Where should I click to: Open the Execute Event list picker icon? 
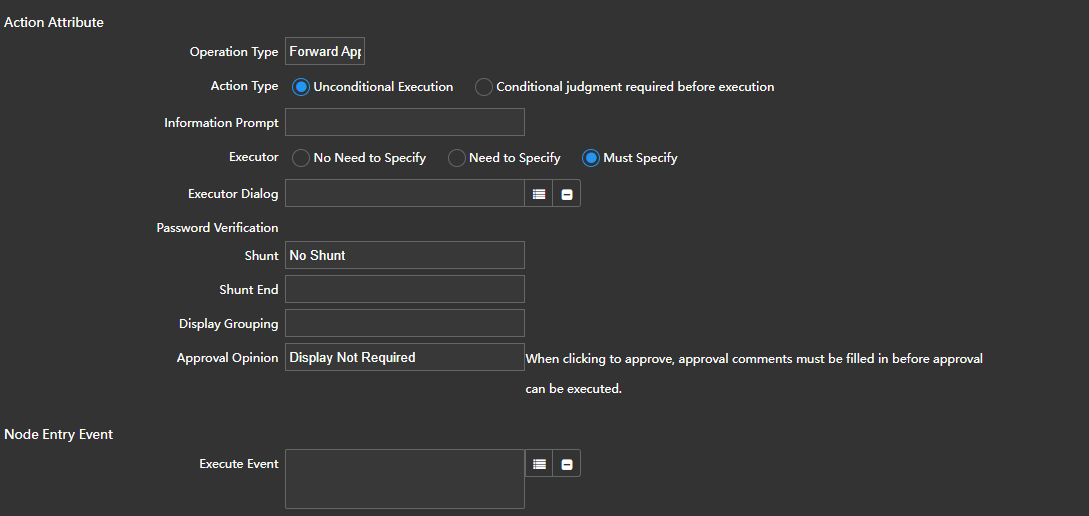[x=539, y=464]
